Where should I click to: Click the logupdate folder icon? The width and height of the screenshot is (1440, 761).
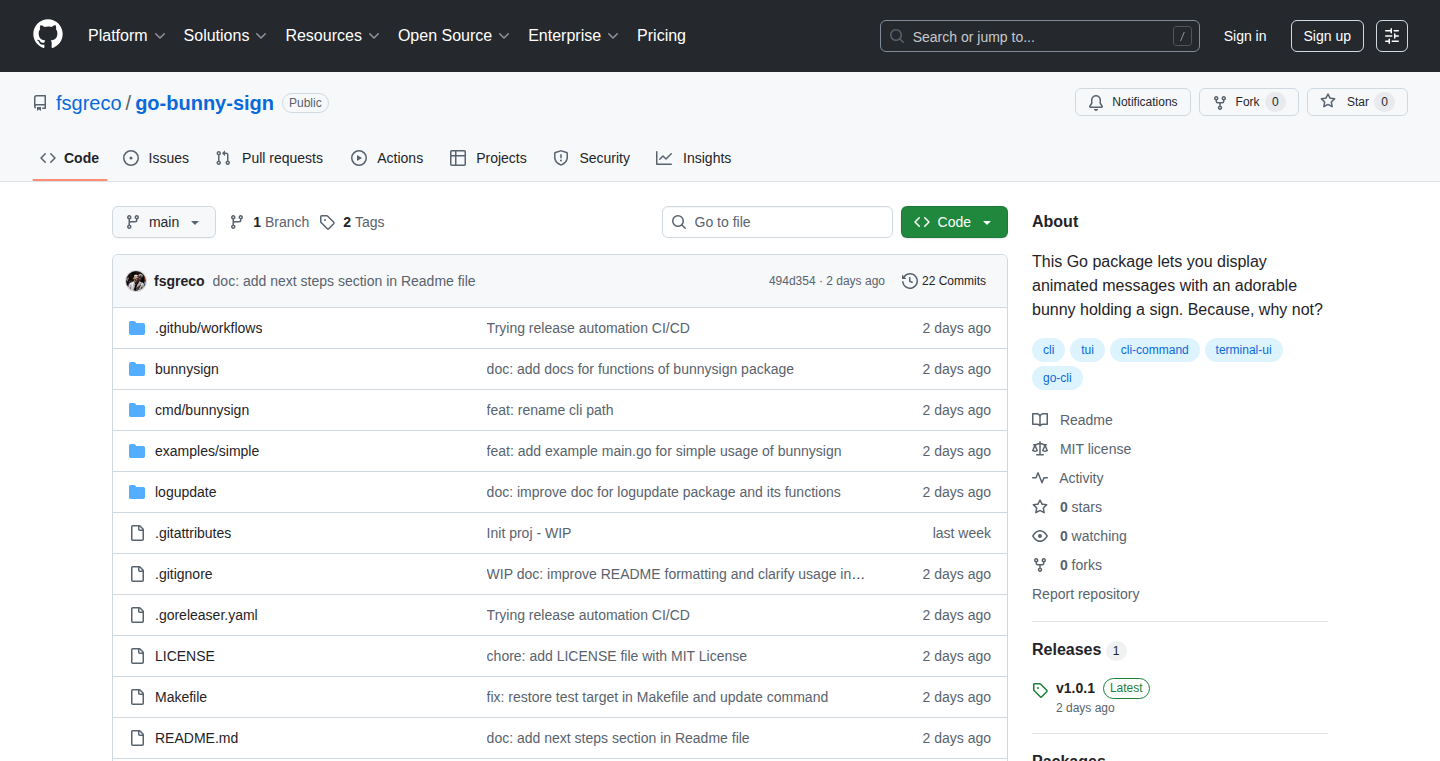pos(137,492)
